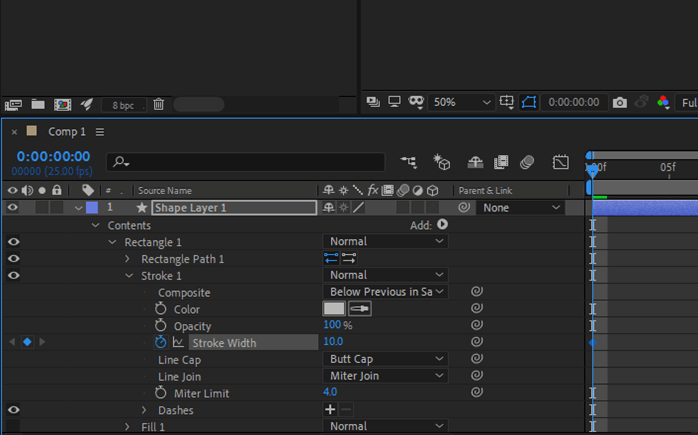Viewport: 698px width, 435px height.
Task: Expand the Rectangle Path 1 group
Action: 128,259
